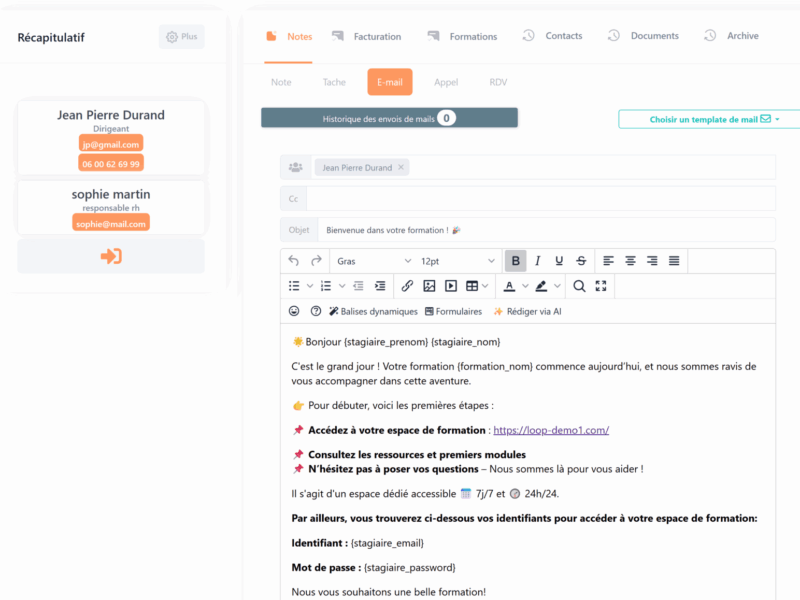Toggle italic text formatting
Image resolution: width=800 pixels, height=600 pixels.
(537, 261)
